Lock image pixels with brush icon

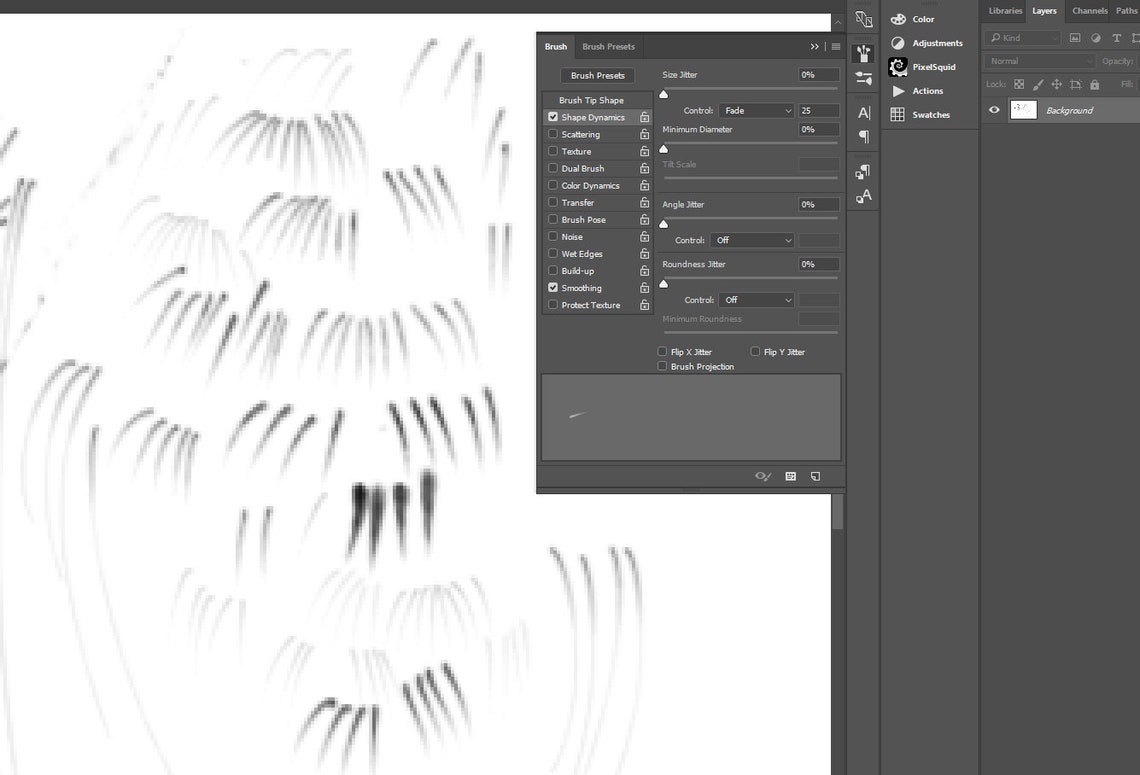[1038, 84]
